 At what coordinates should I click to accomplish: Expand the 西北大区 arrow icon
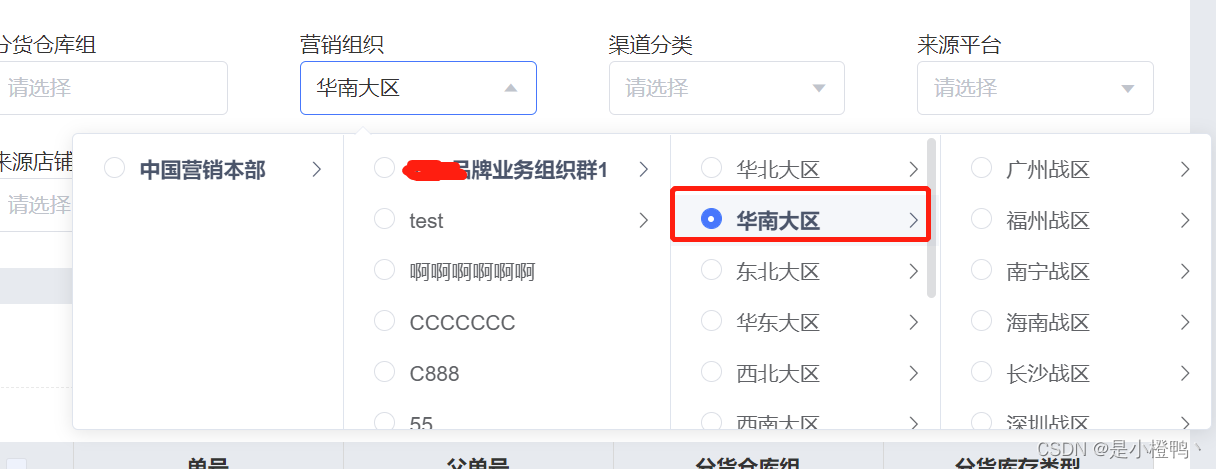[x=913, y=373]
